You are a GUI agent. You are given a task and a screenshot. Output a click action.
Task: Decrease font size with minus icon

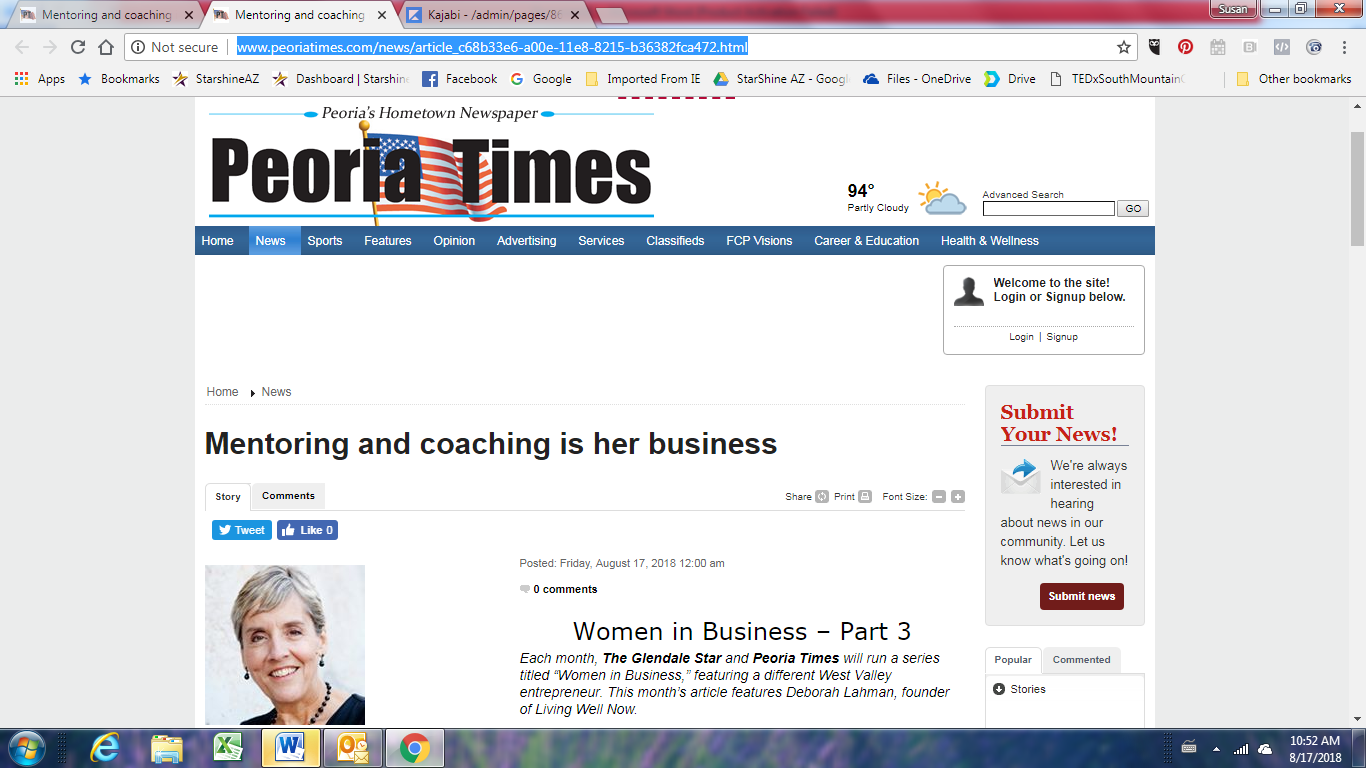(939, 497)
